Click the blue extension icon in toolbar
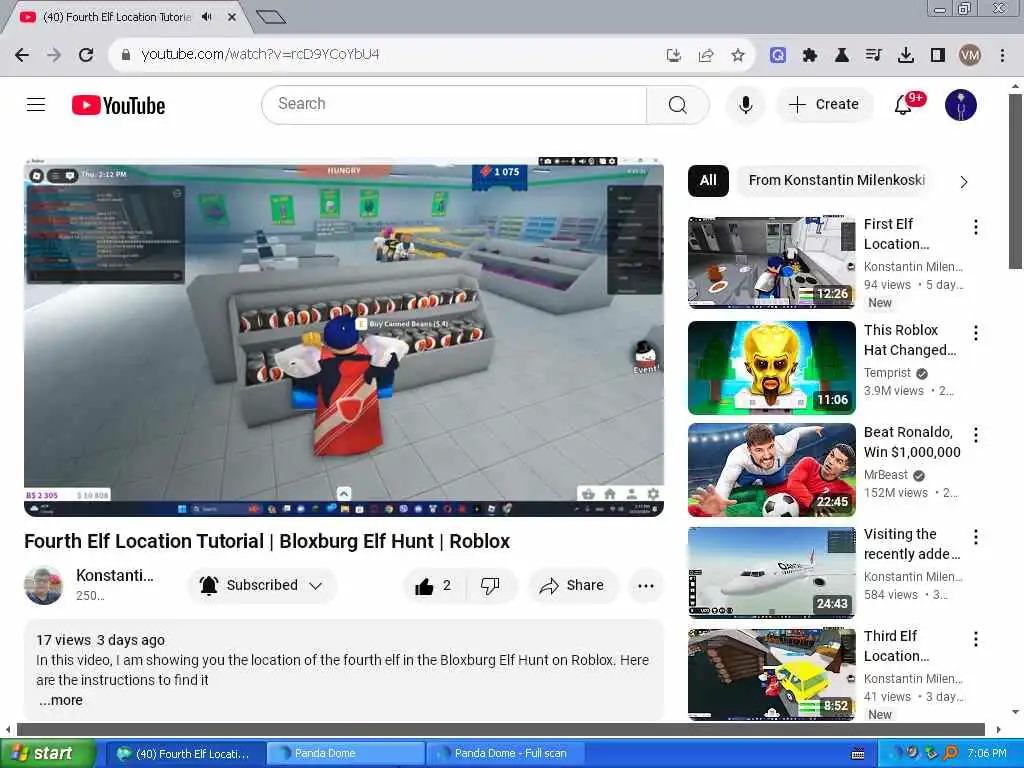Viewport: 1024px width, 768px height. (778, 56)
